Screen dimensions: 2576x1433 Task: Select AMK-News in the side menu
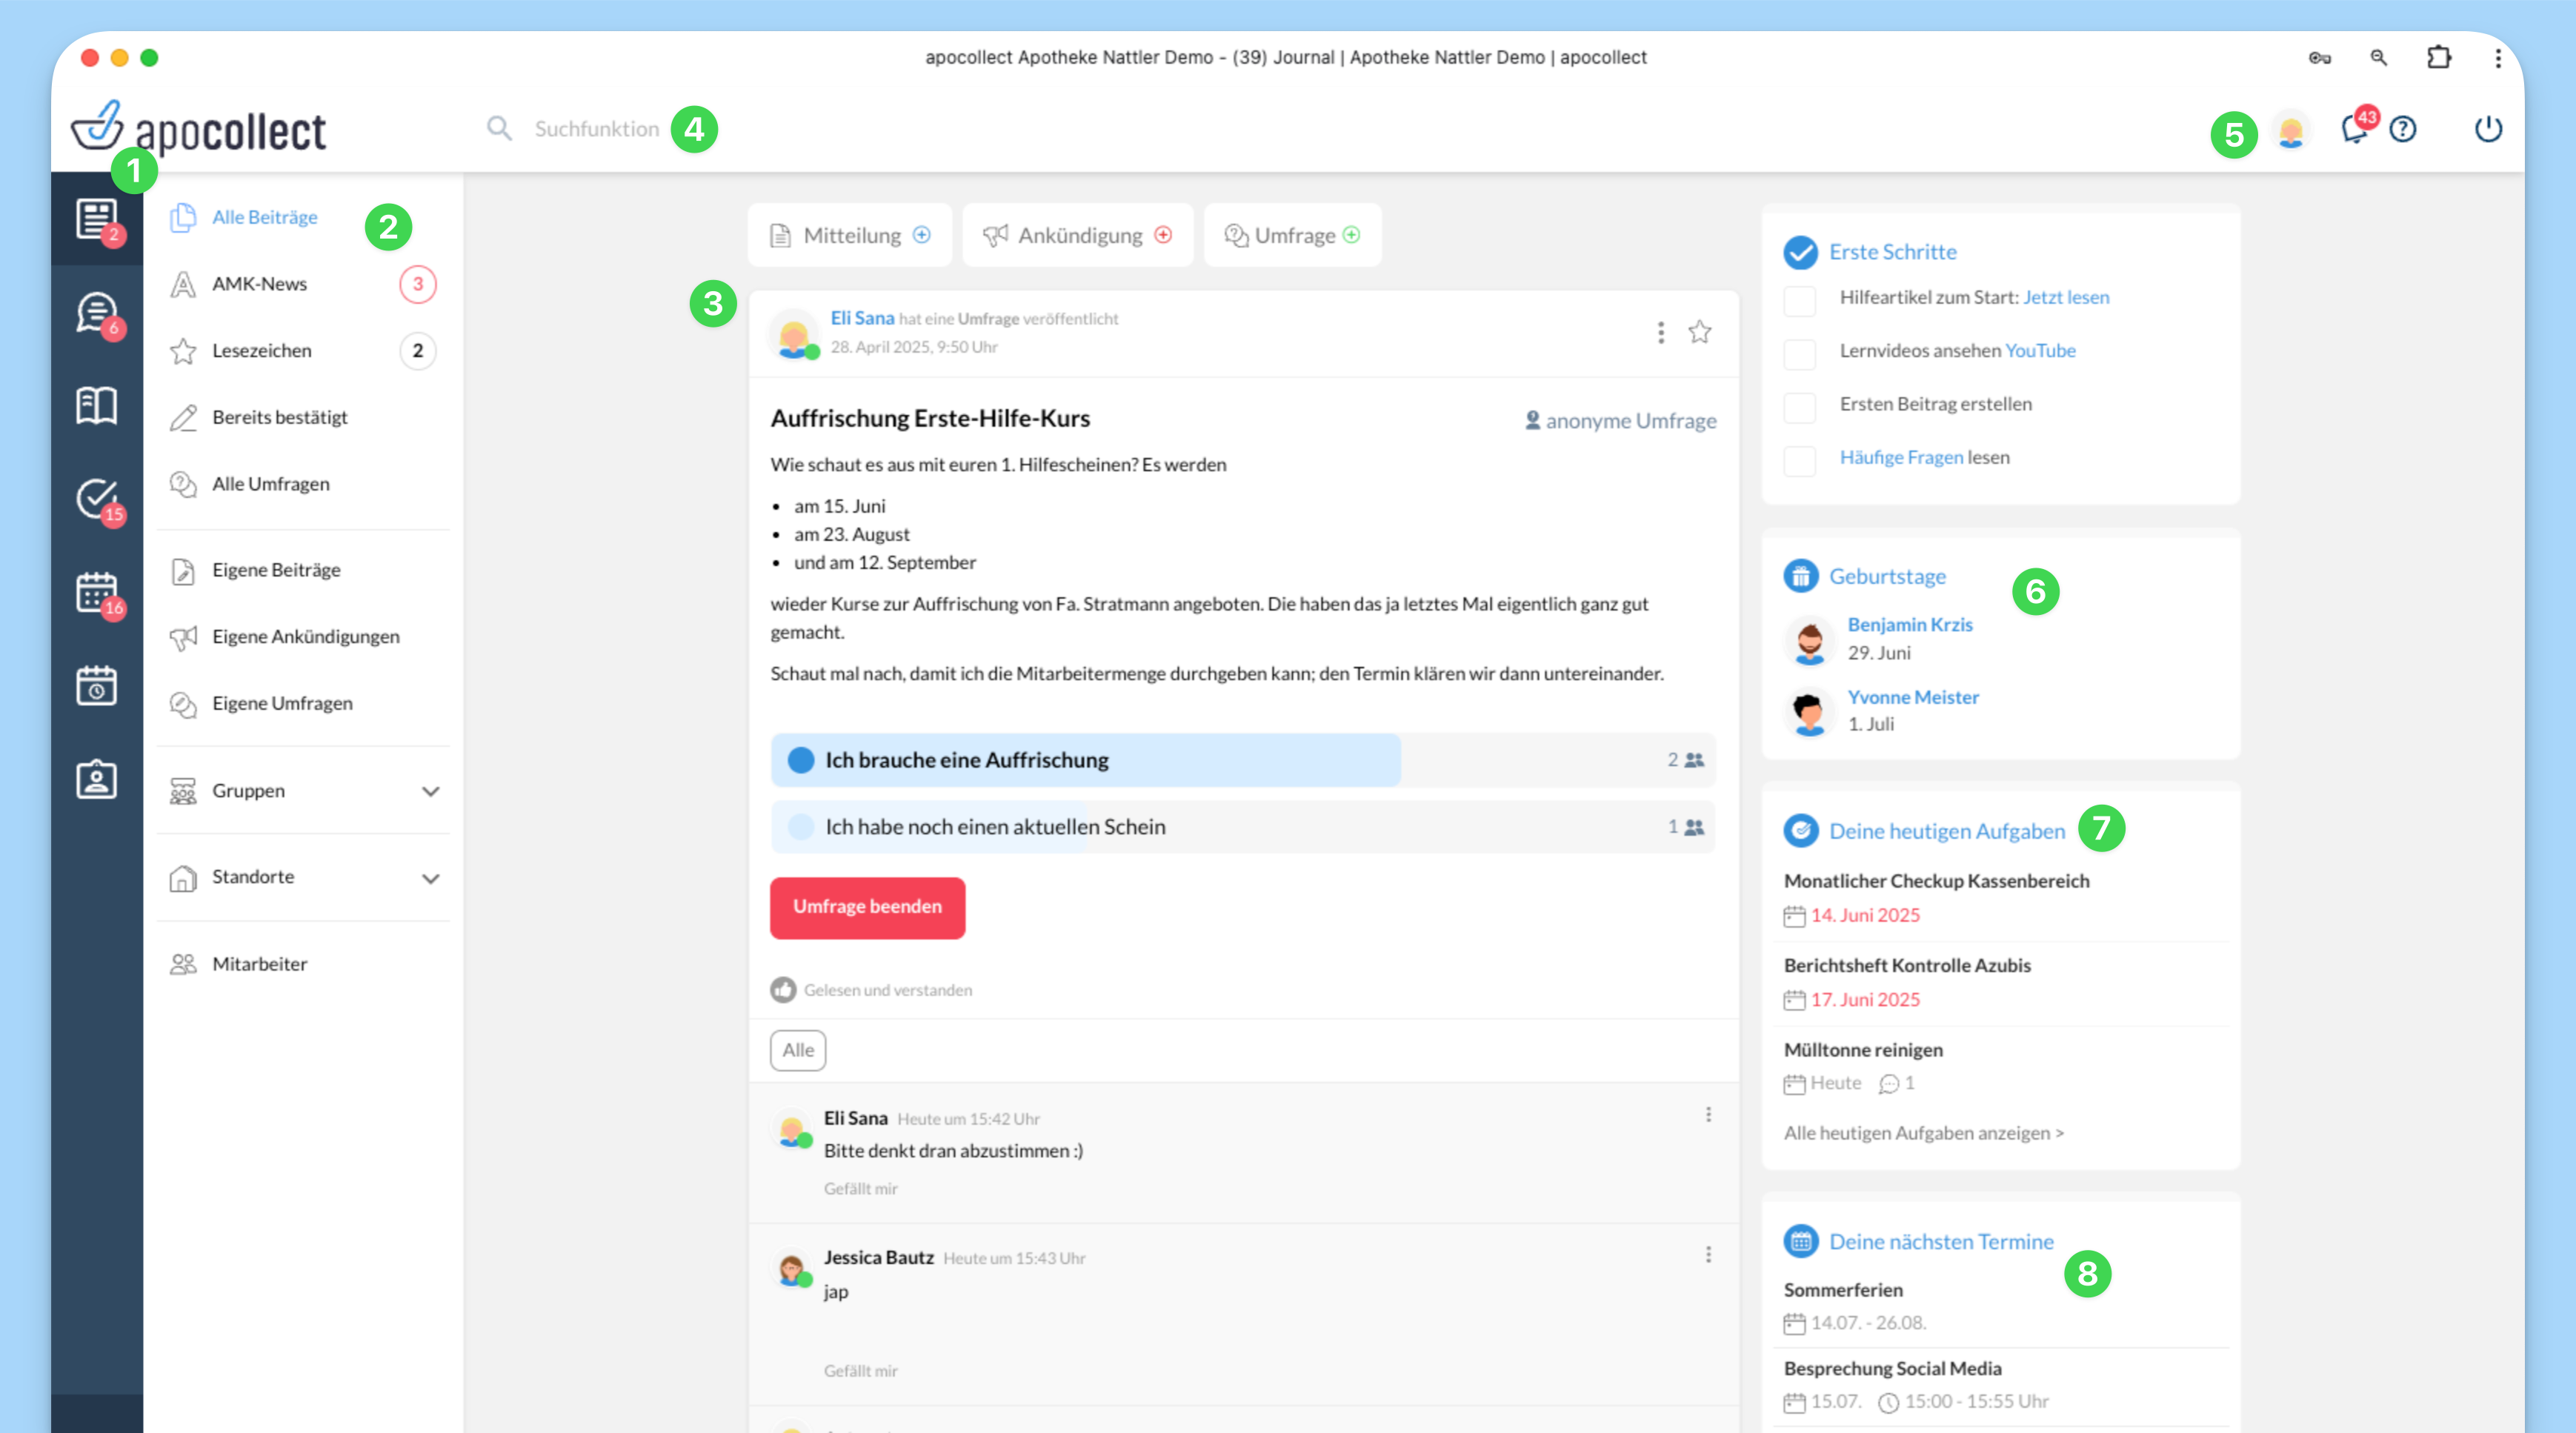259,284
